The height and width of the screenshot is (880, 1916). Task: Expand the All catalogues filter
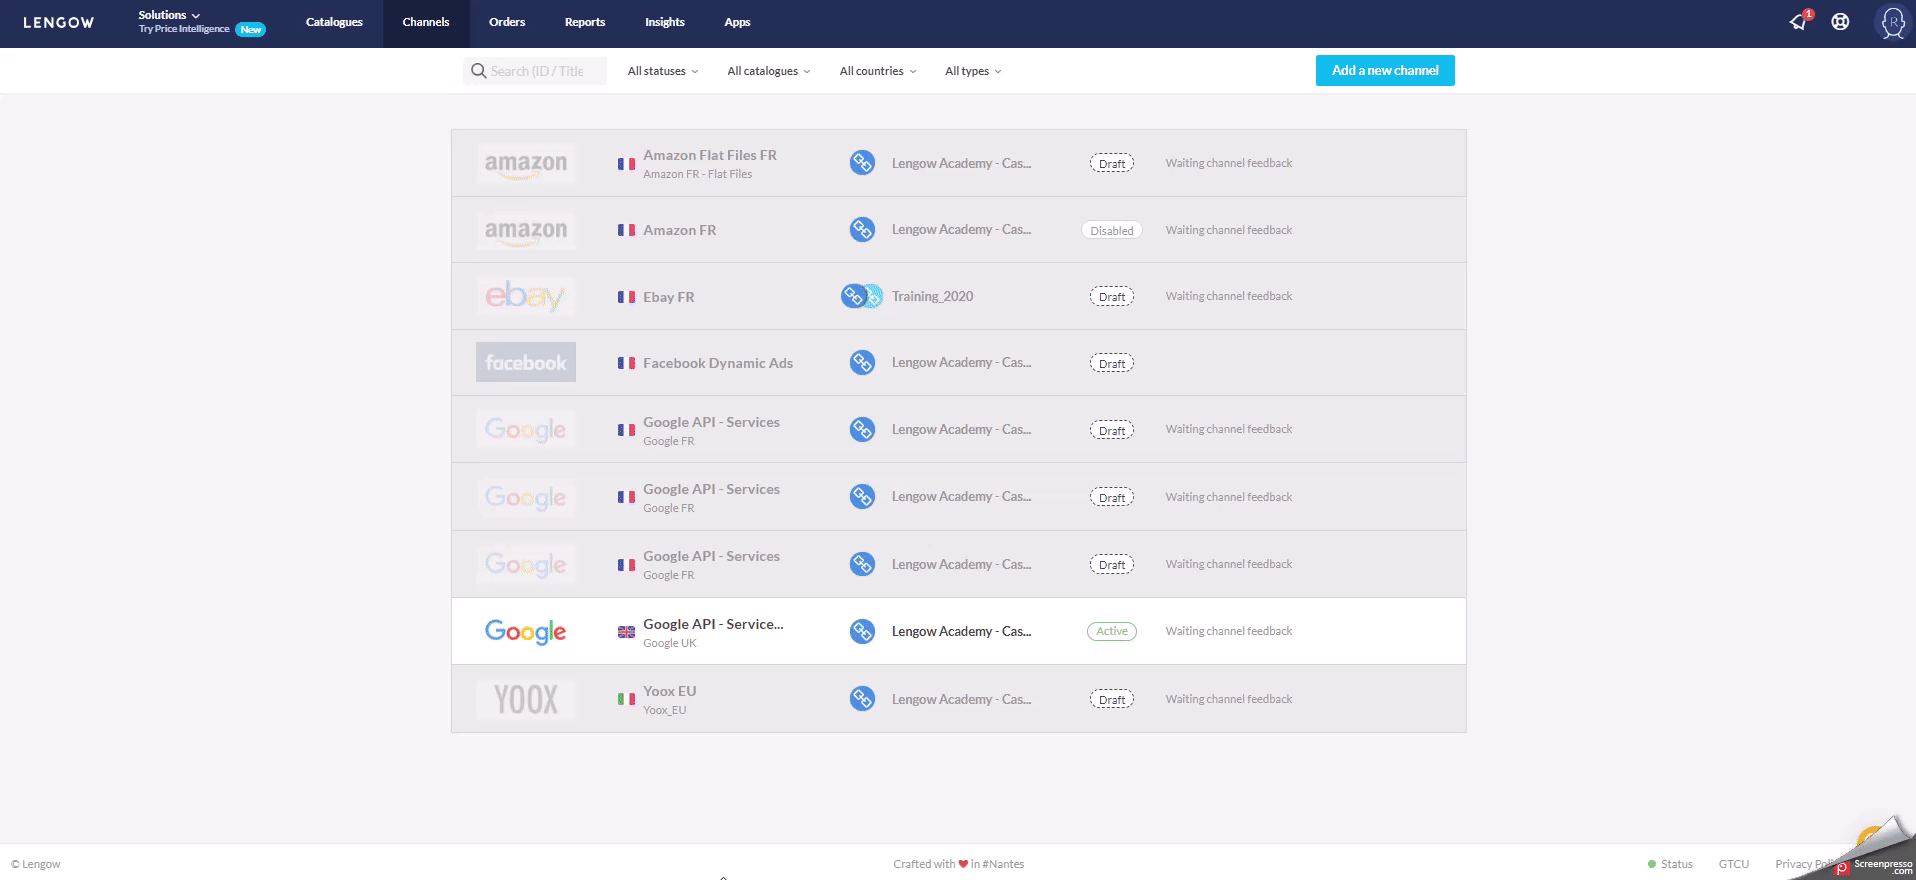tap(768, 71)
